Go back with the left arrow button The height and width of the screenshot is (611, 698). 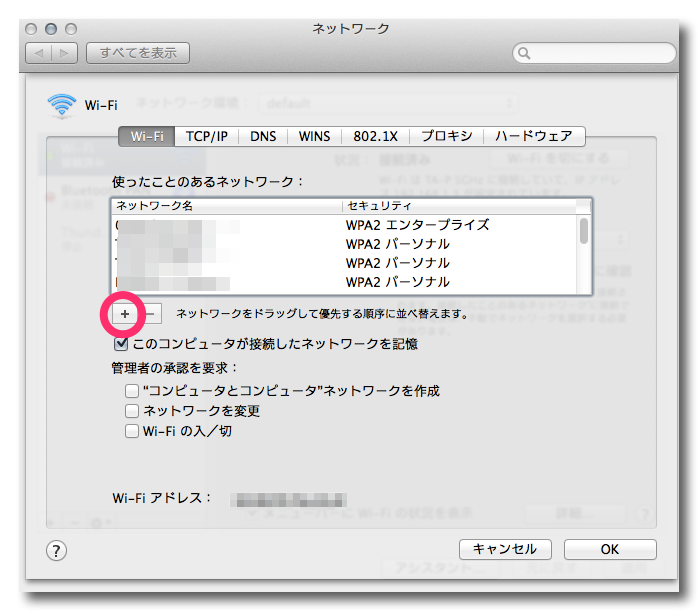tap(39, 53)
